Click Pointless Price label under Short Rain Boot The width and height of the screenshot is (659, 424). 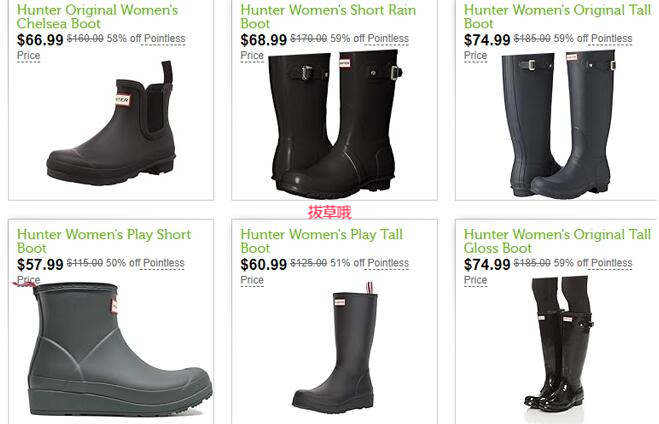(388, 39)
